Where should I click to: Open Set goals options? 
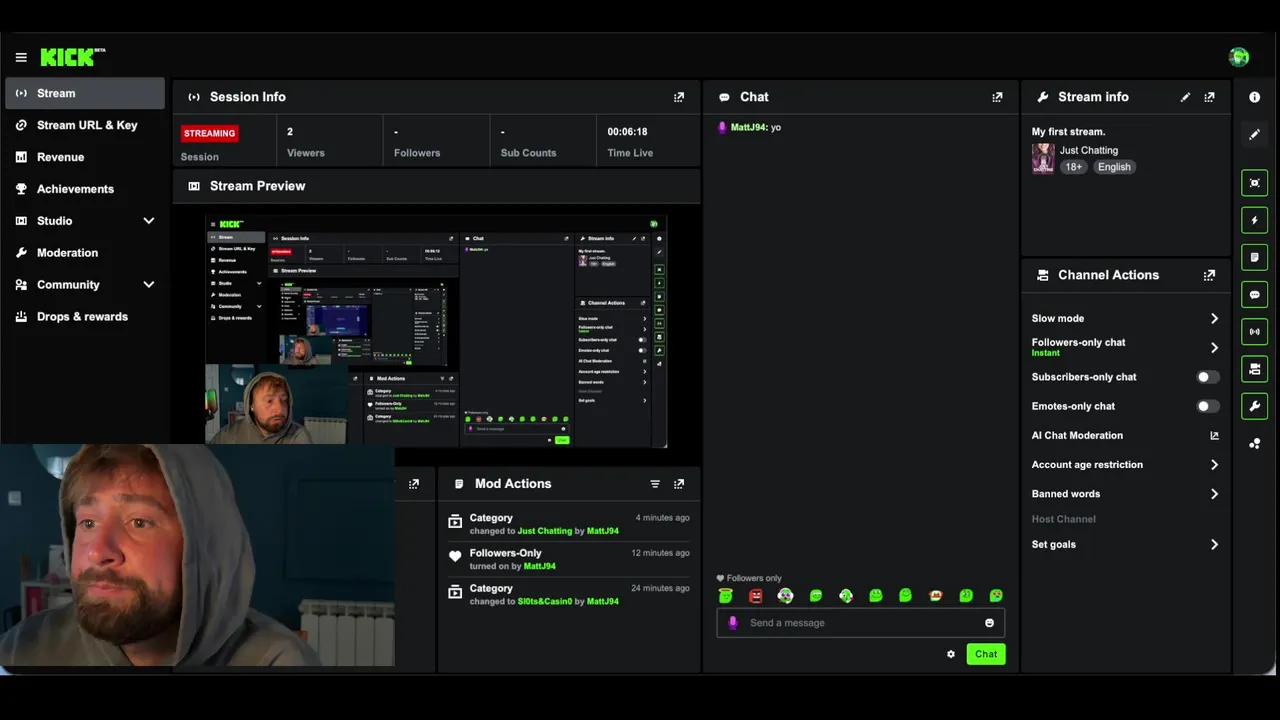tap(1125, 545)
